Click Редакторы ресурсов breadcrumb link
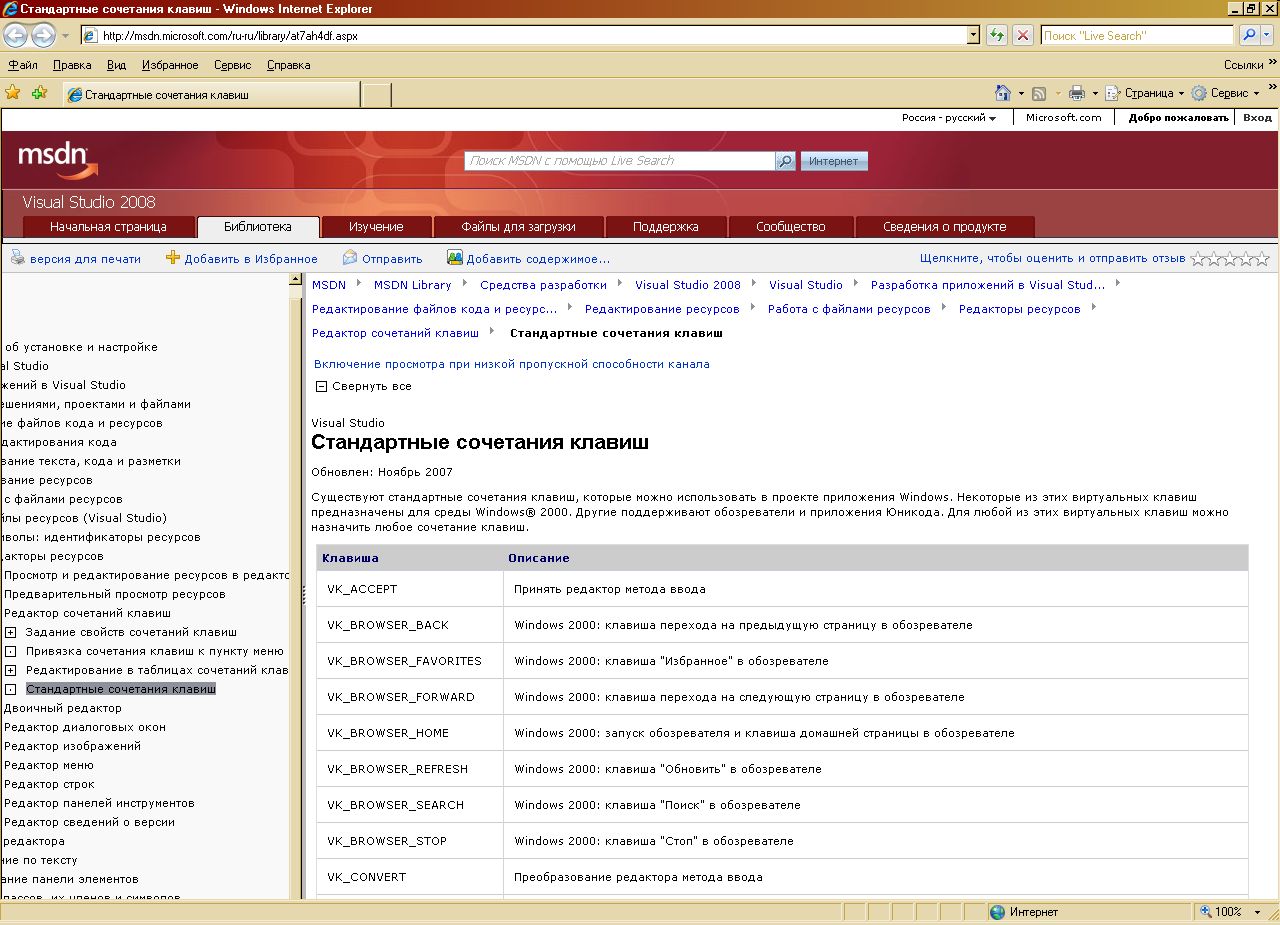The image size is (1280, 925). 1019,309
